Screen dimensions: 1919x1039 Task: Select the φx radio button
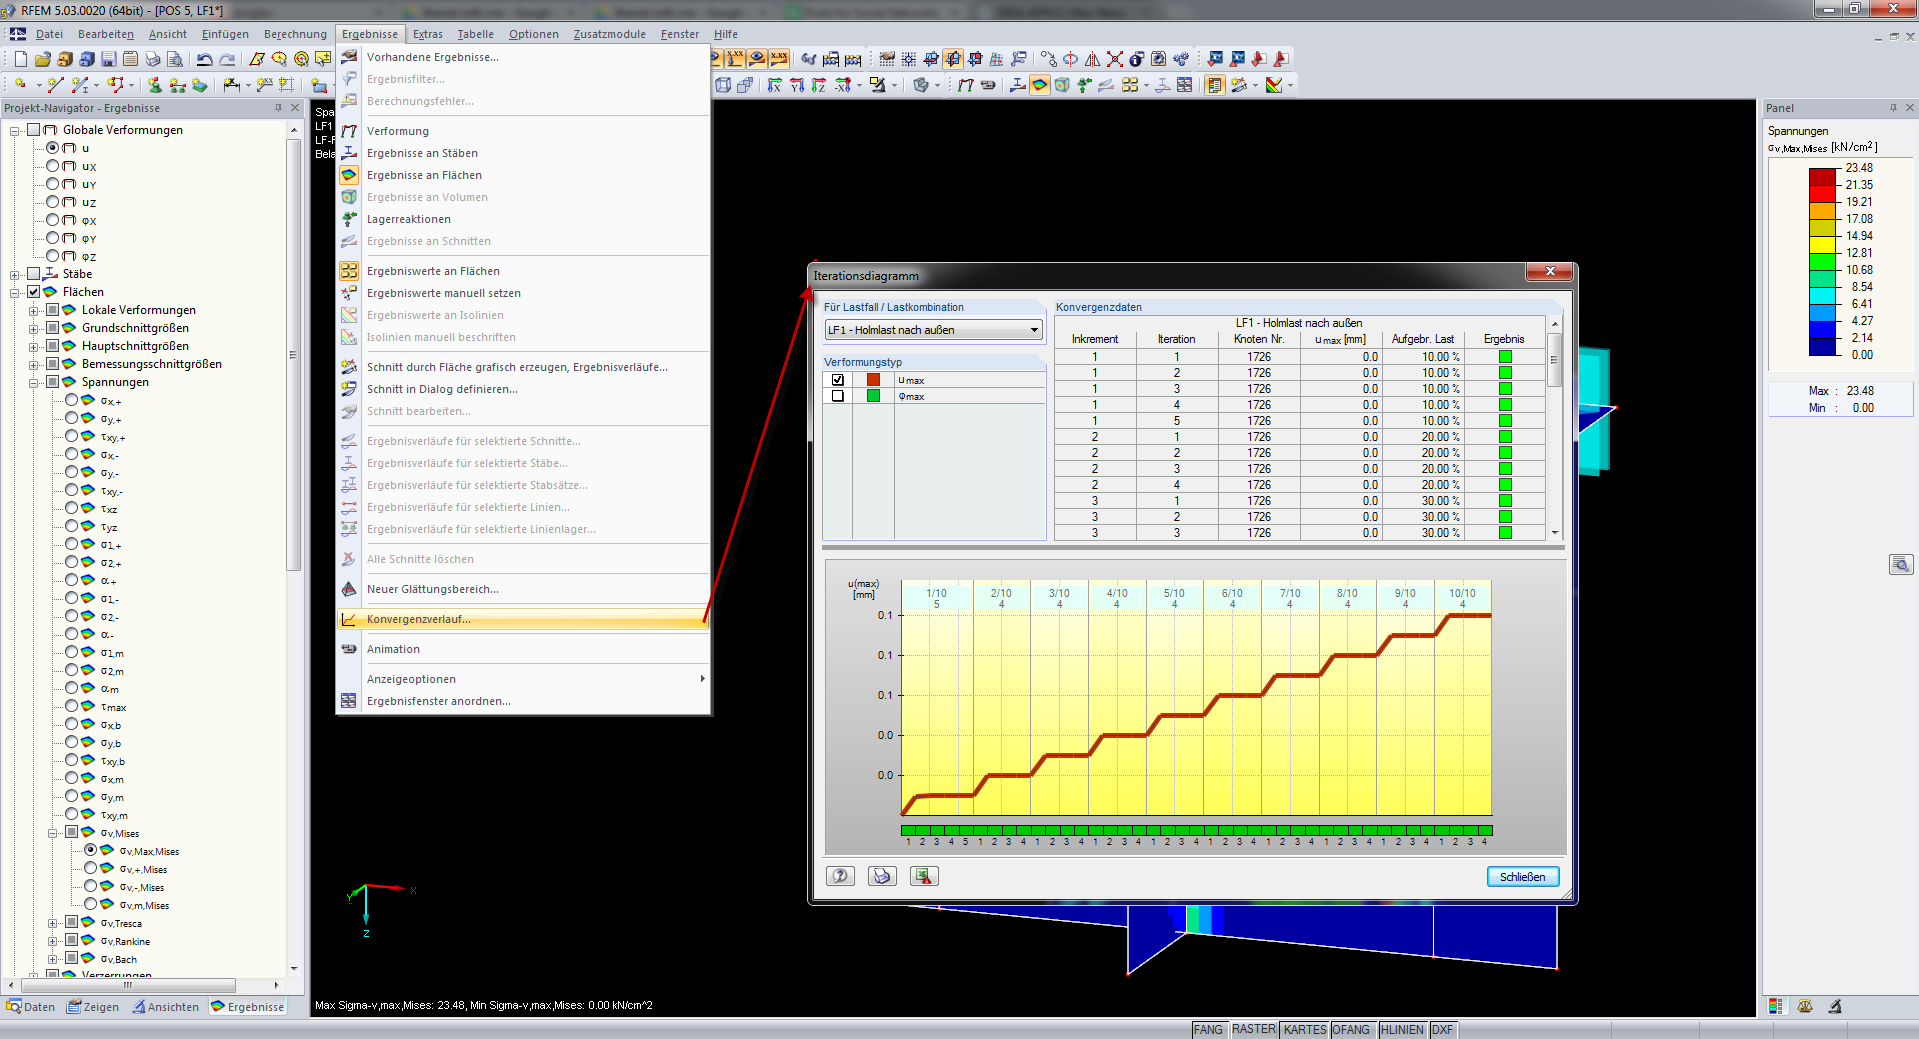53,220
